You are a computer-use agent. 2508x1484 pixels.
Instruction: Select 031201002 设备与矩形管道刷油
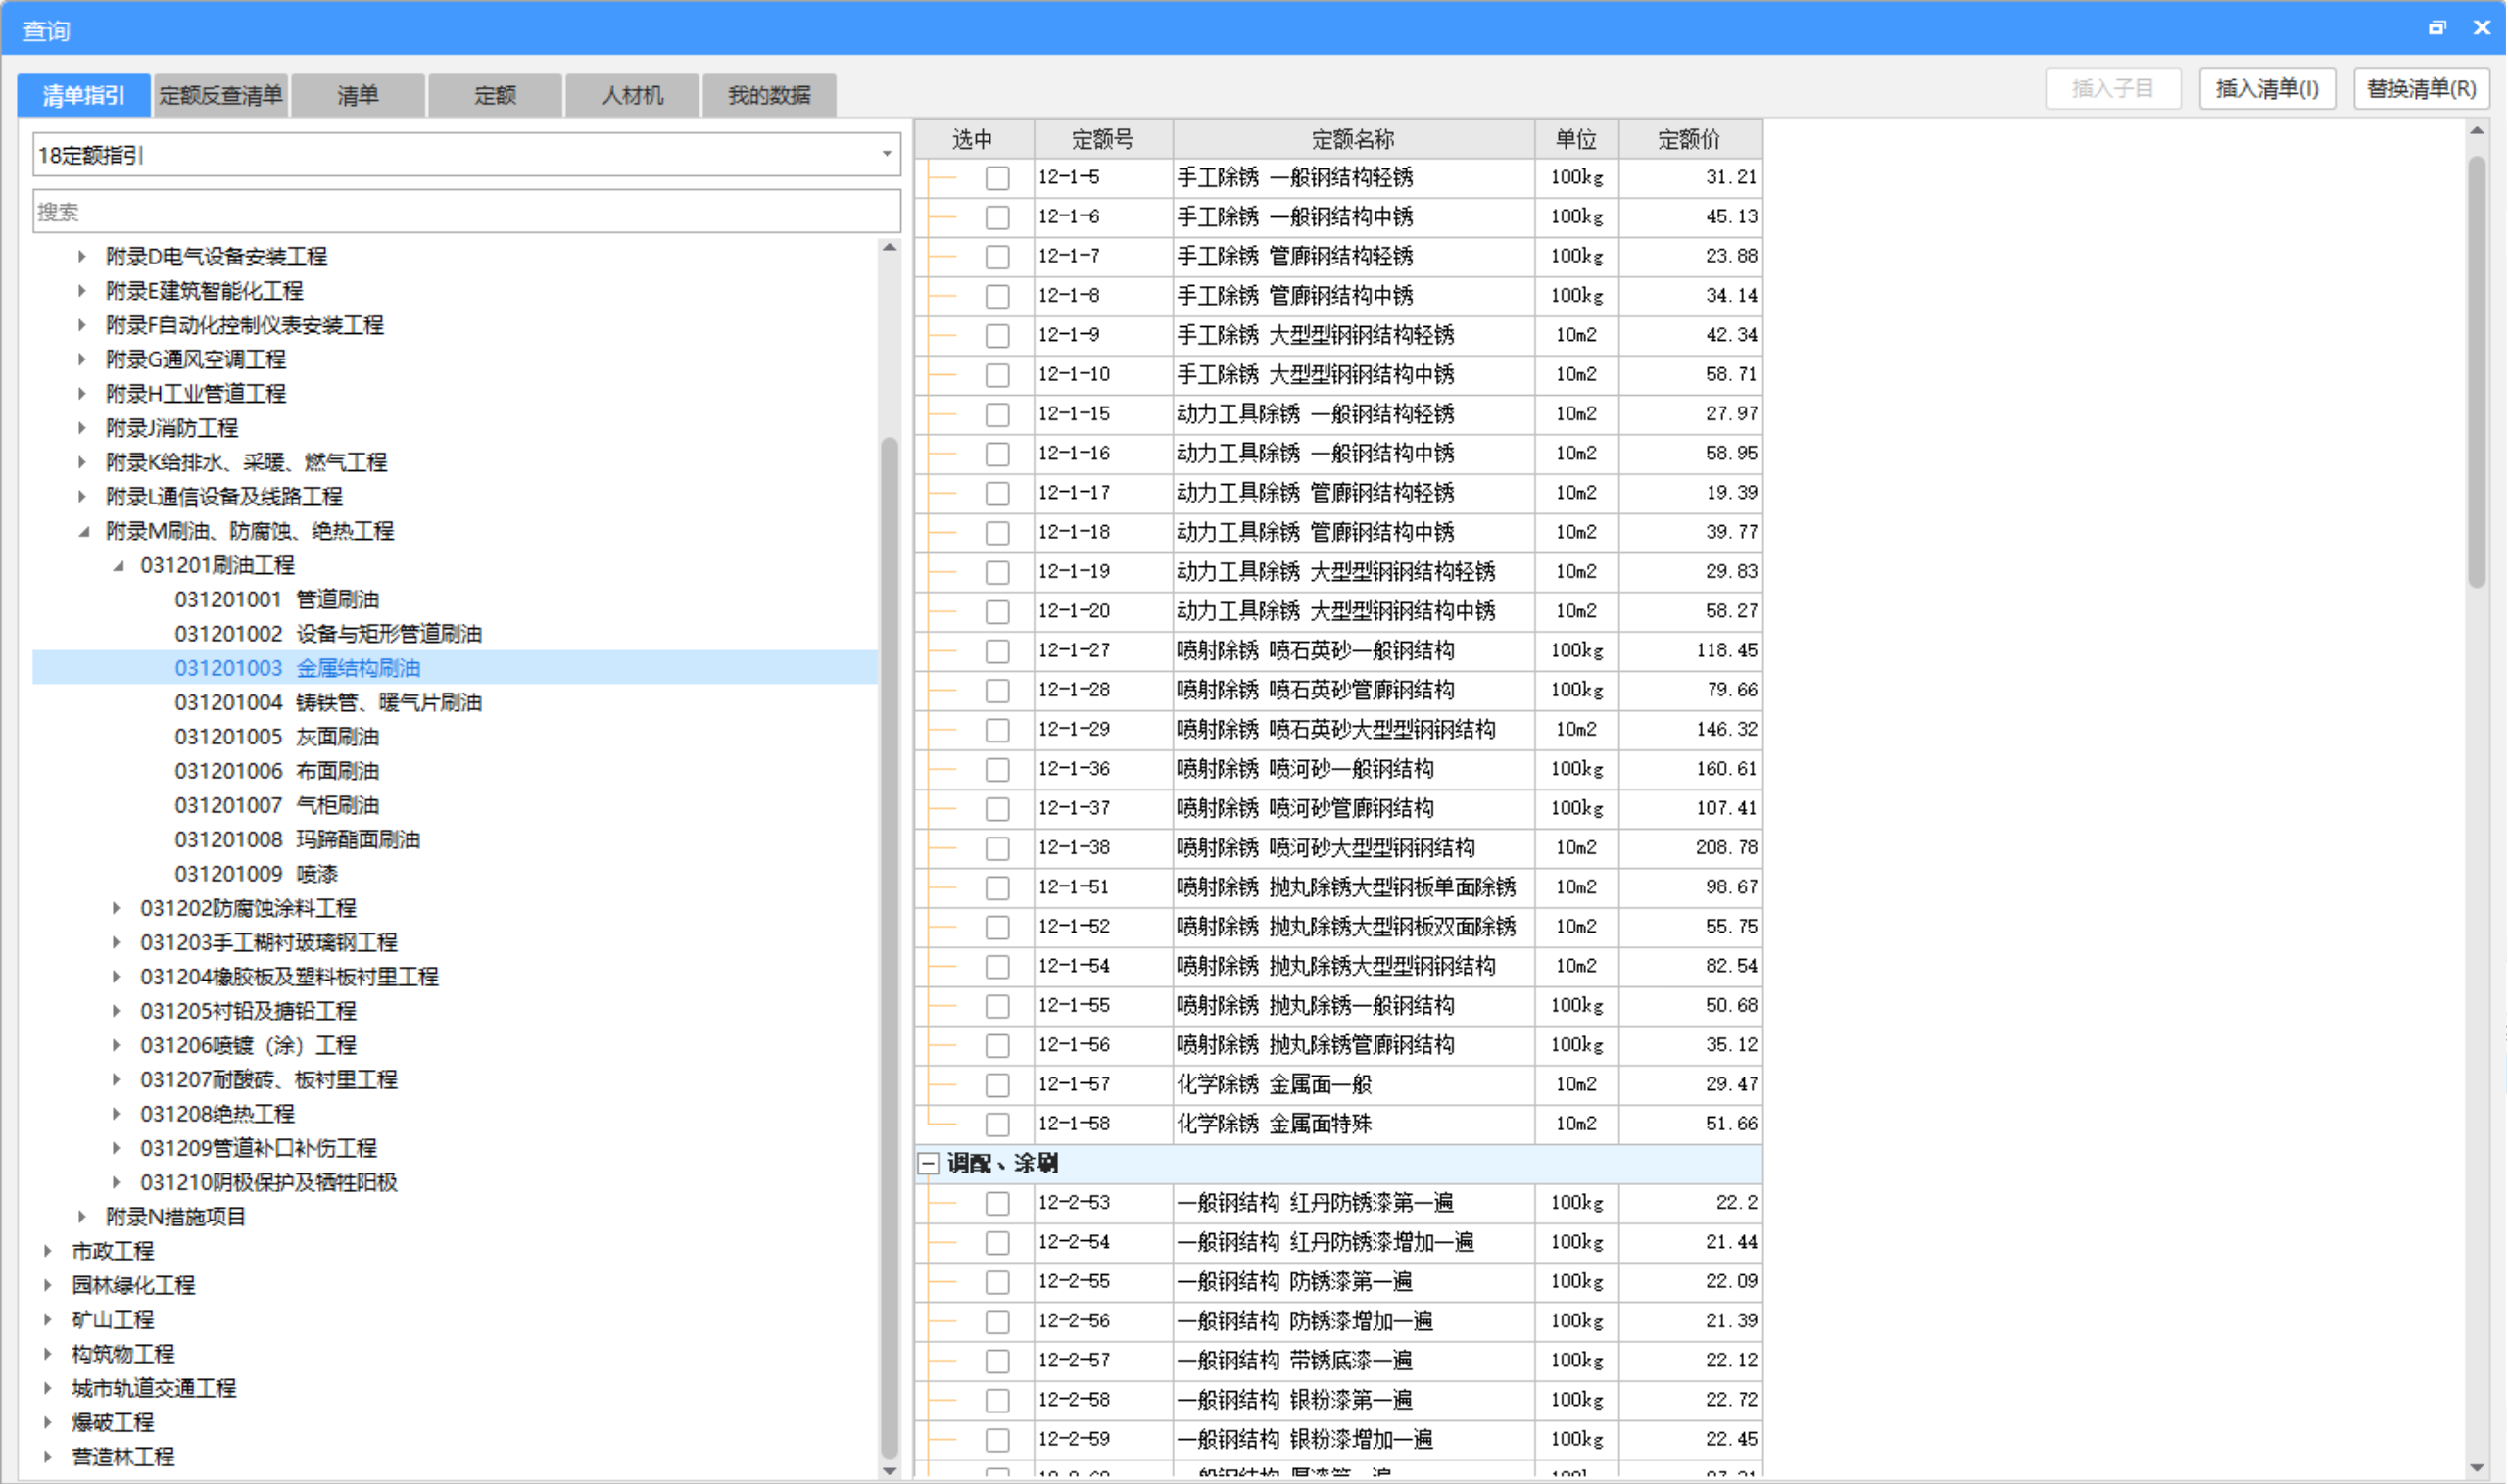click(x=328, y=634)
